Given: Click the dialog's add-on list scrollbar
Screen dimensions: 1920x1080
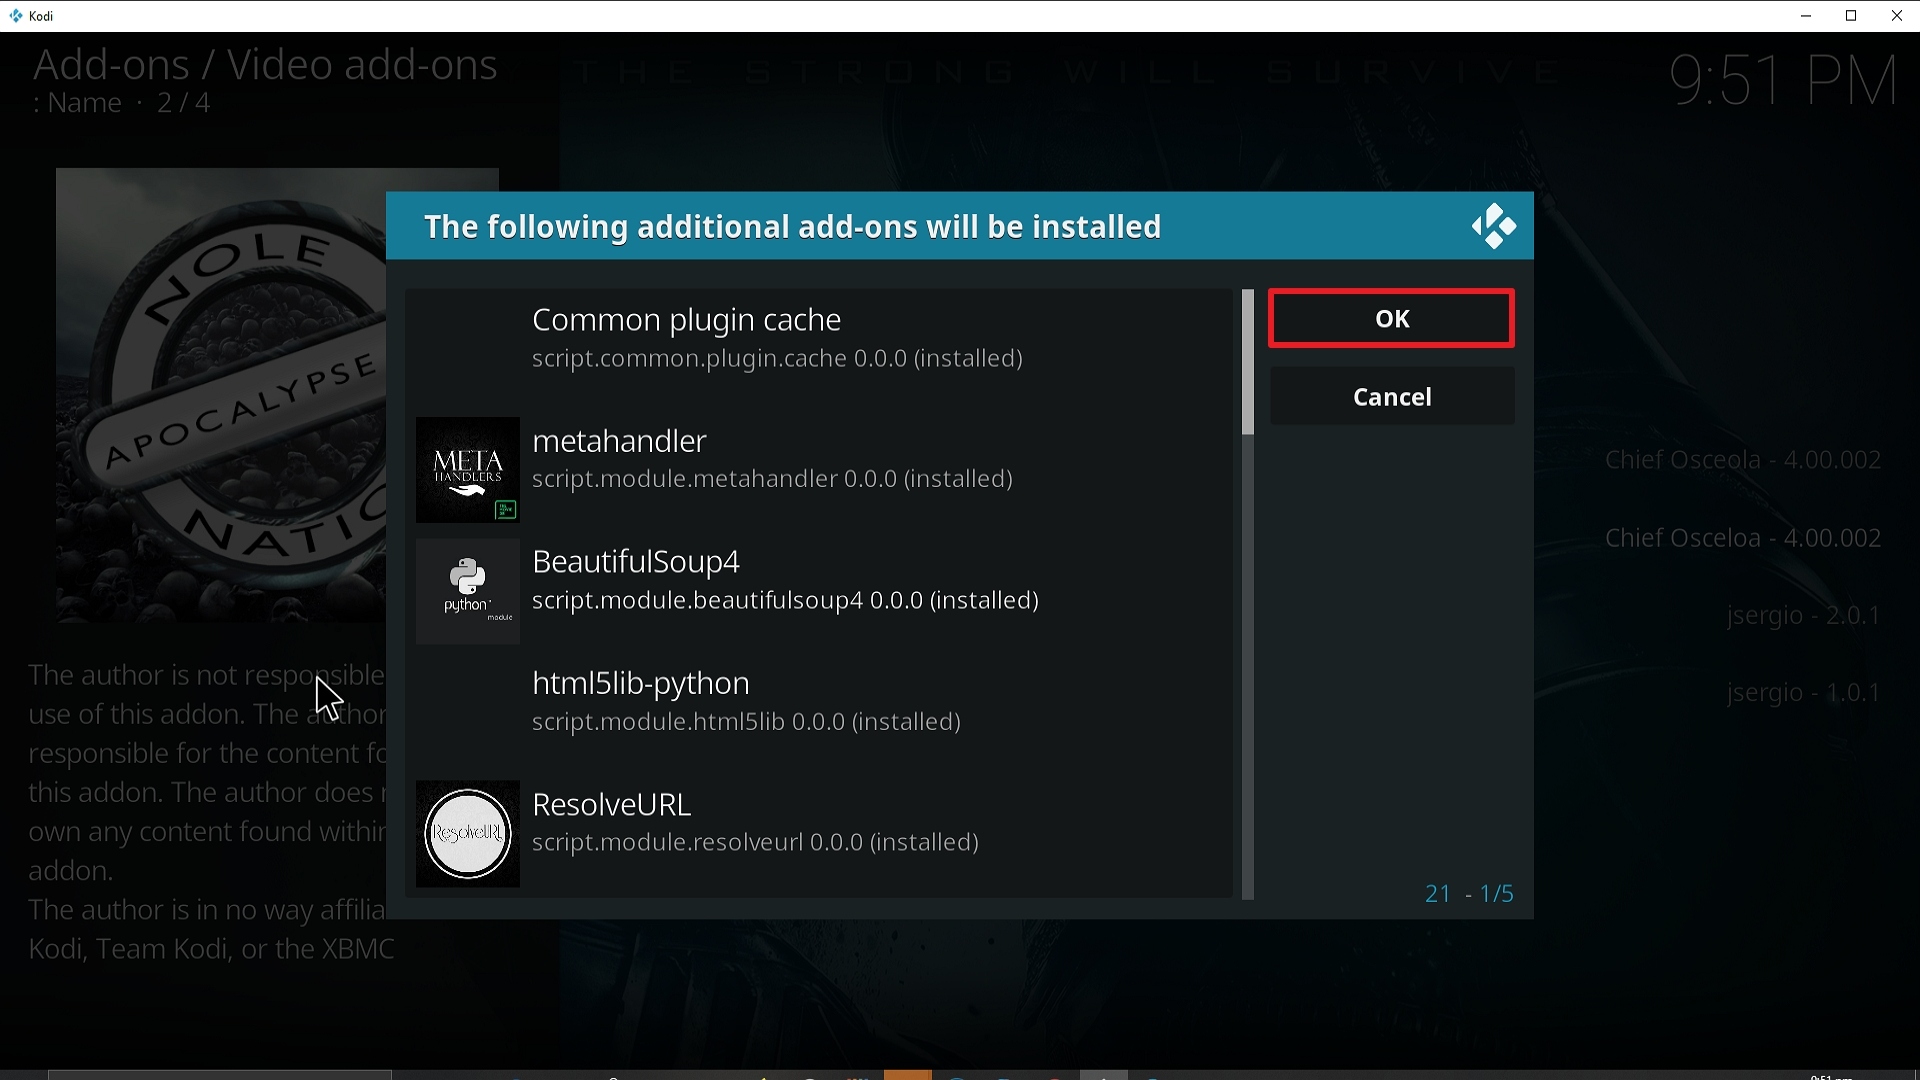Looking at the screenshot, I should (1247, 595).
